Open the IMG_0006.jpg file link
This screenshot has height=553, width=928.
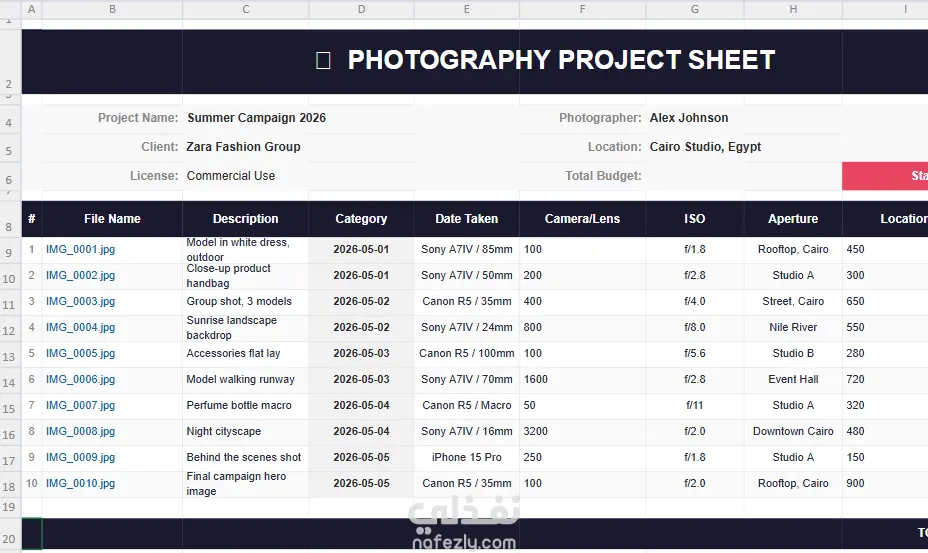click(80, 380)
